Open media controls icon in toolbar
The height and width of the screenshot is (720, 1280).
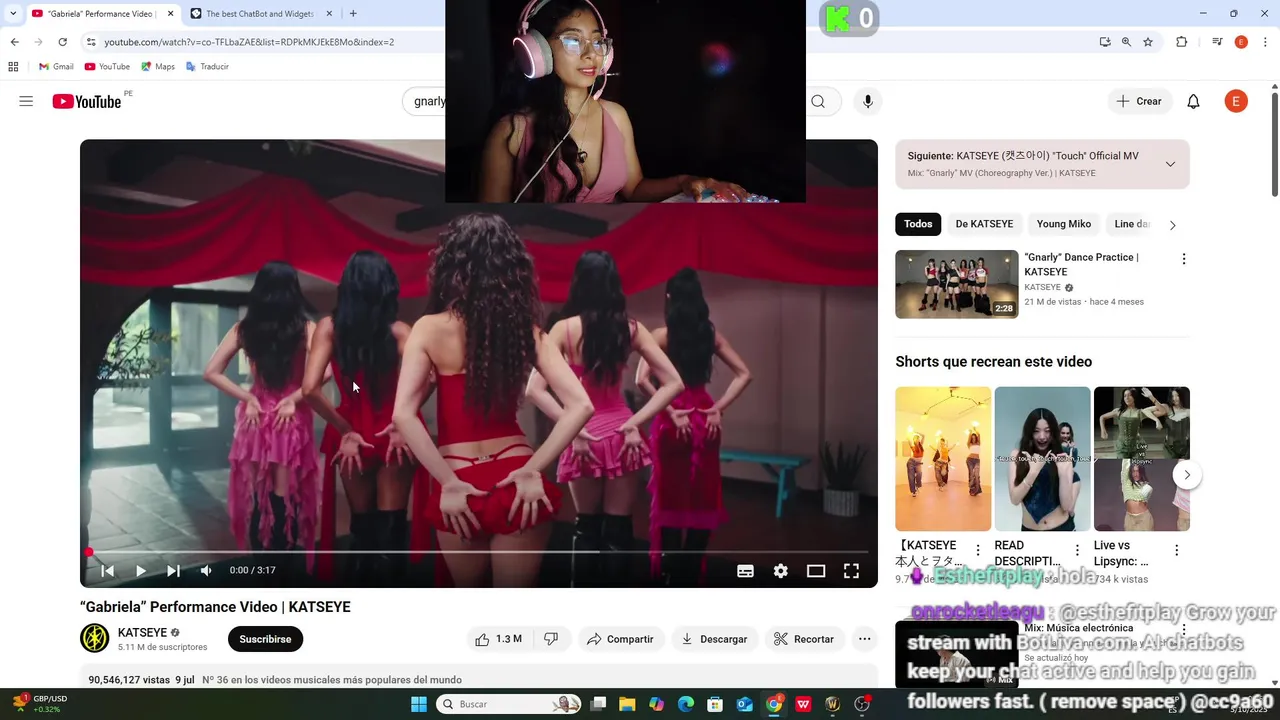coord(1217,42)
